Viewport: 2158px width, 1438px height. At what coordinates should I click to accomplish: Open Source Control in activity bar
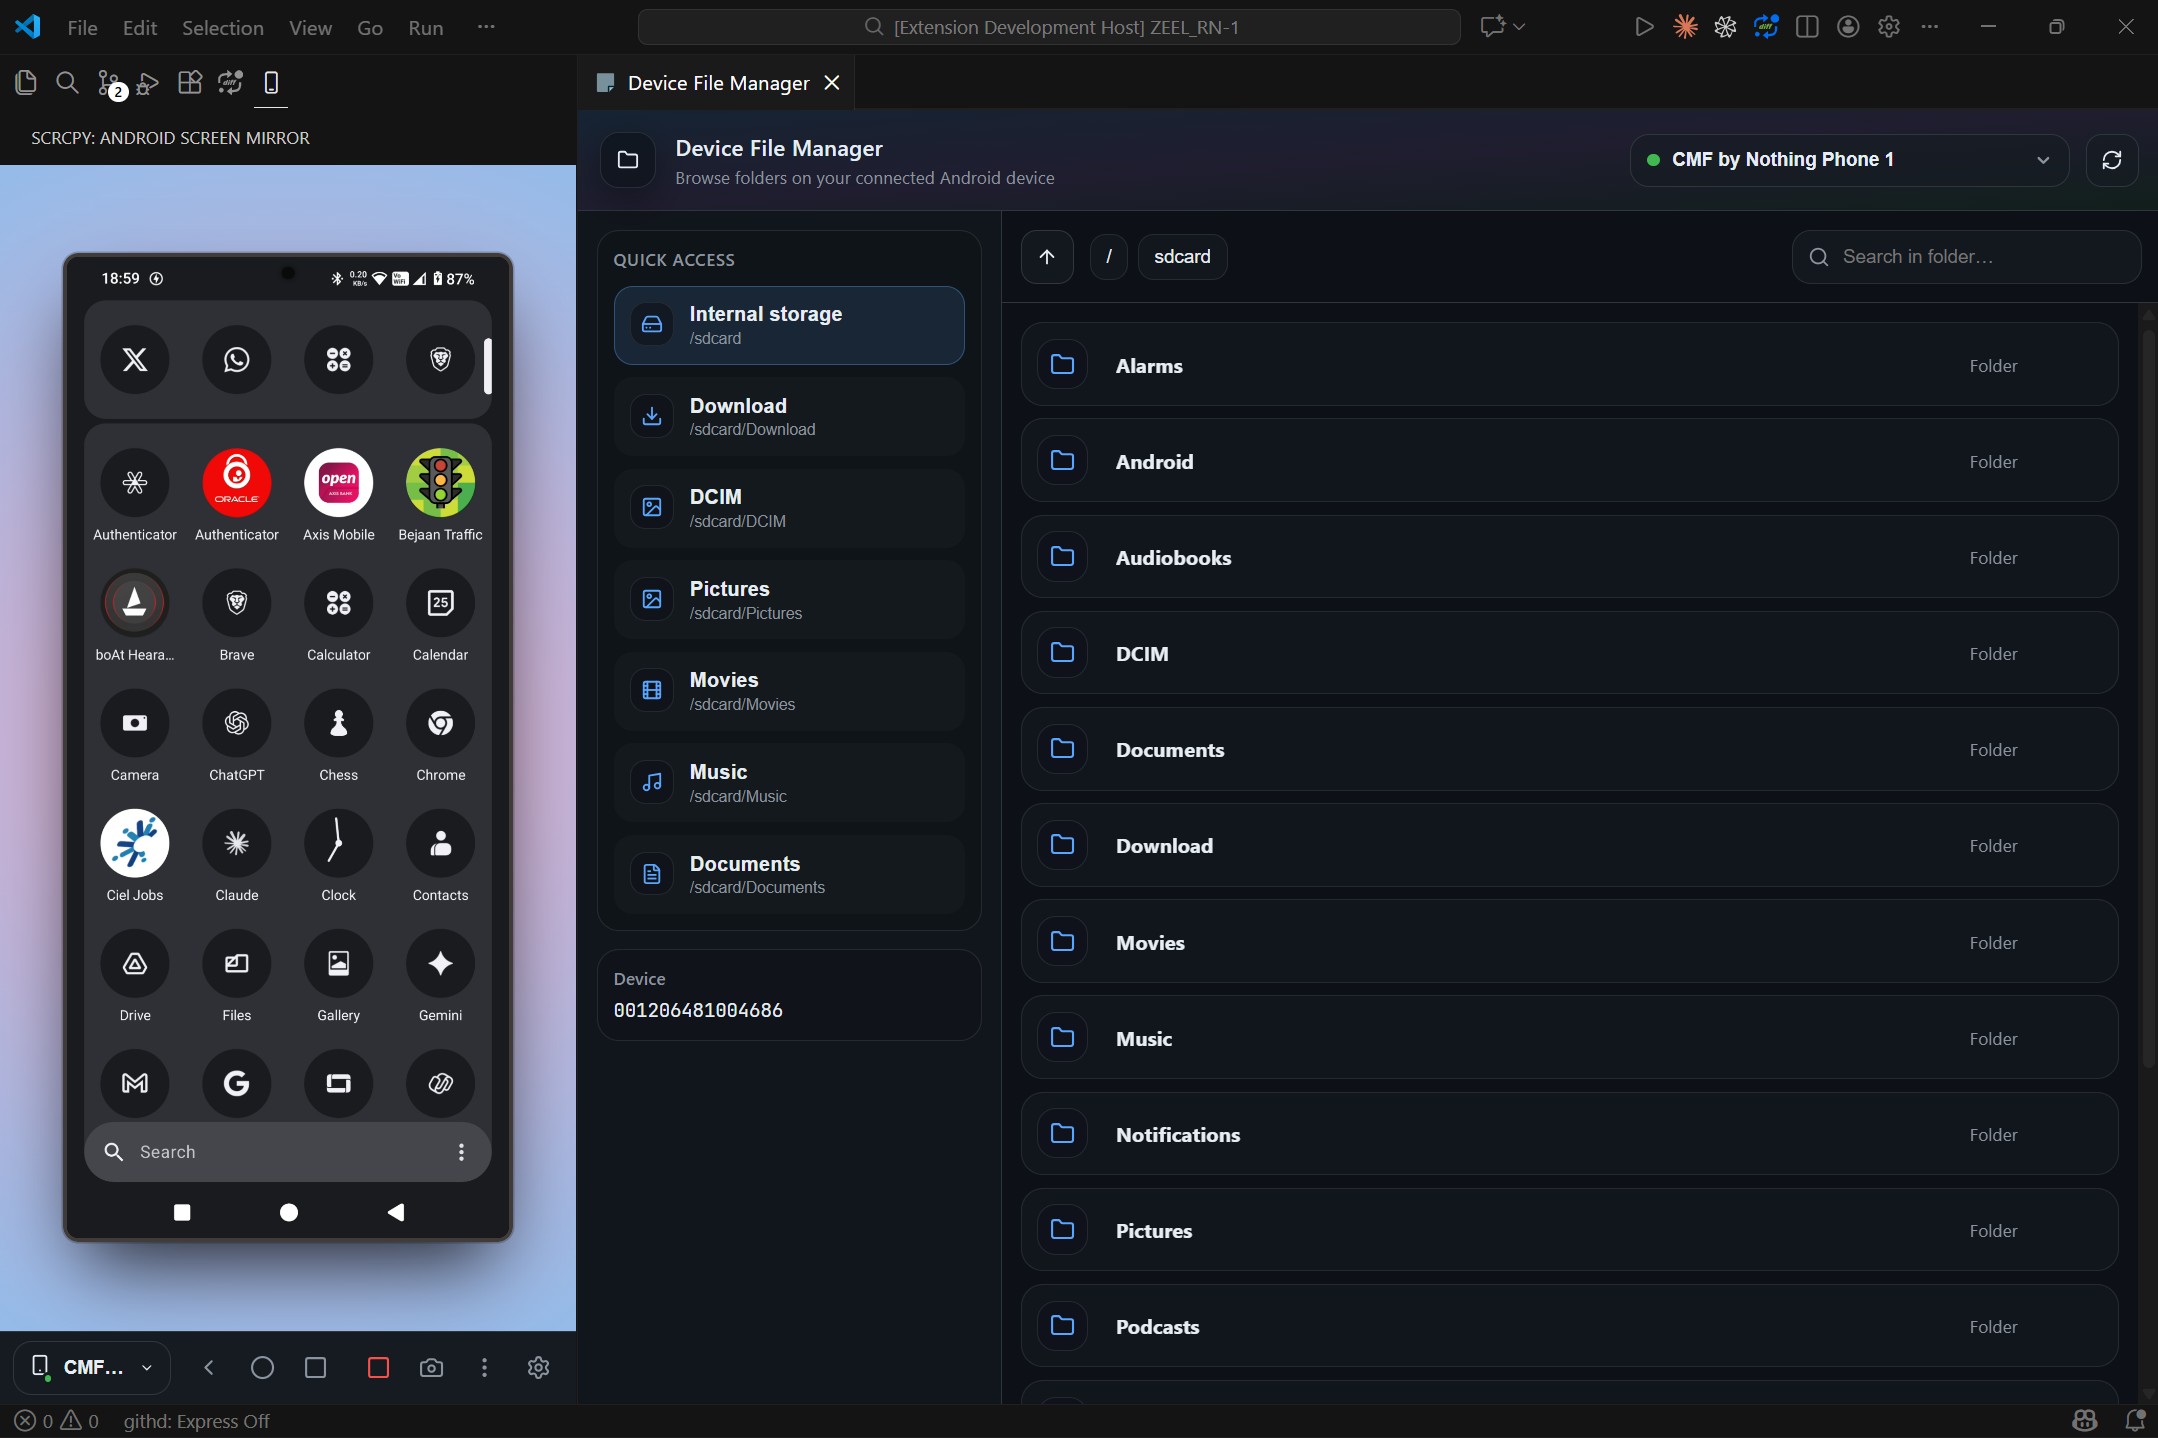109,83
